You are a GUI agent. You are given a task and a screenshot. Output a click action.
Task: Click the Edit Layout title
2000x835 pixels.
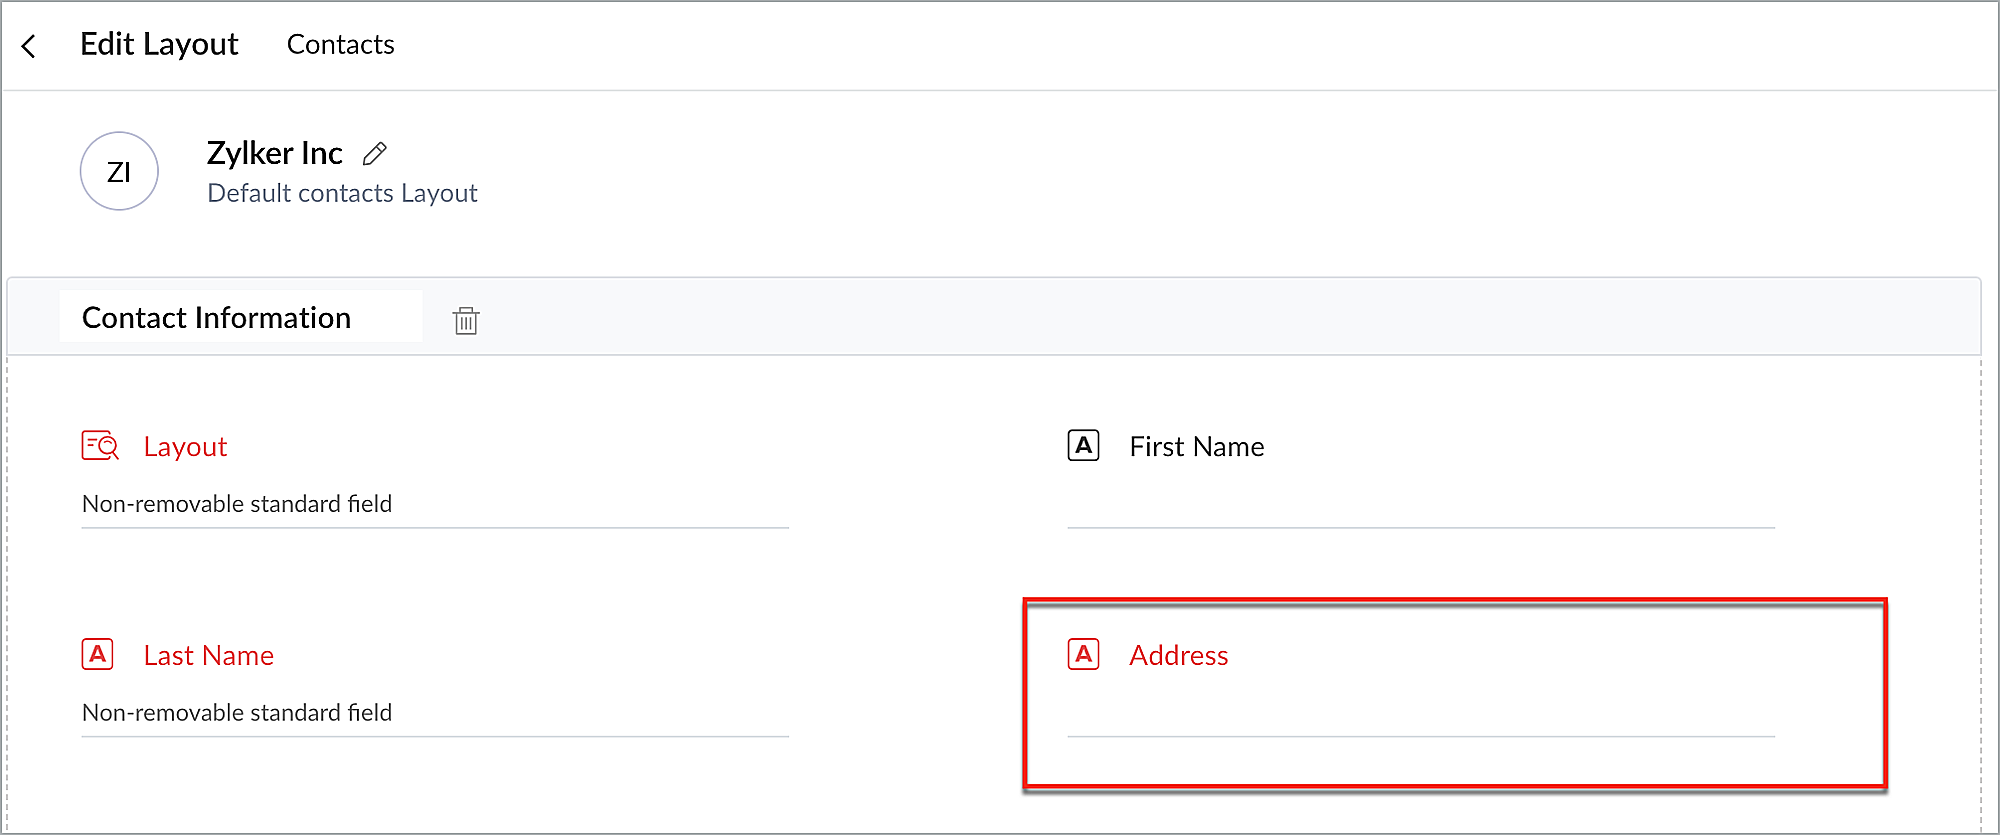pyautogui.click(x=159, y=44)
